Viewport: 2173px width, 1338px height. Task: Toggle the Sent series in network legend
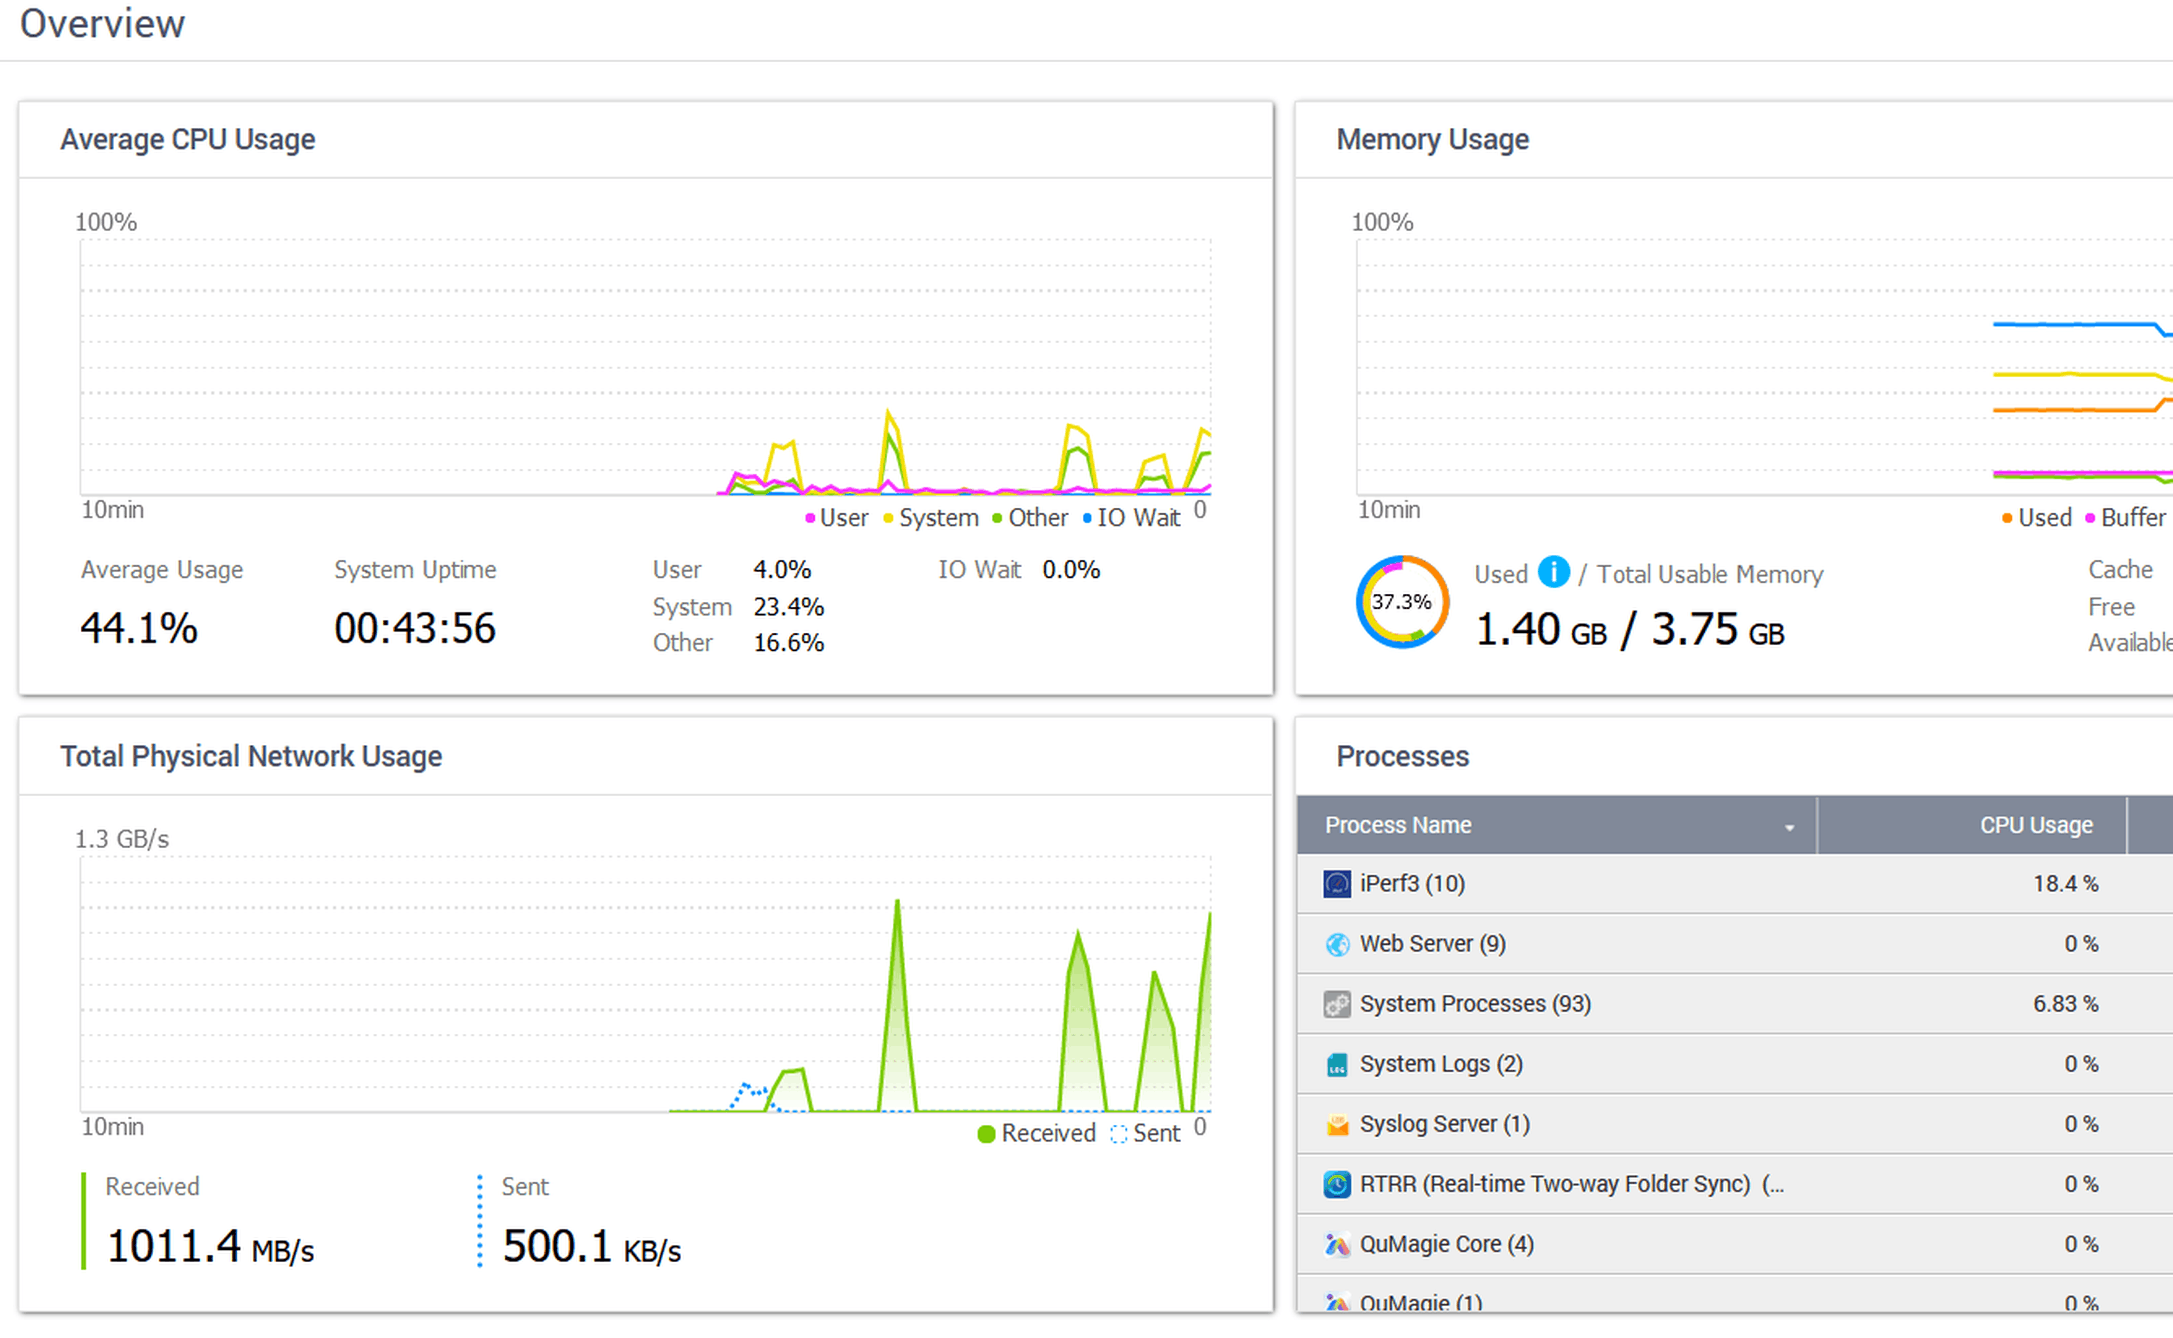click(x=1145, y=1134)
